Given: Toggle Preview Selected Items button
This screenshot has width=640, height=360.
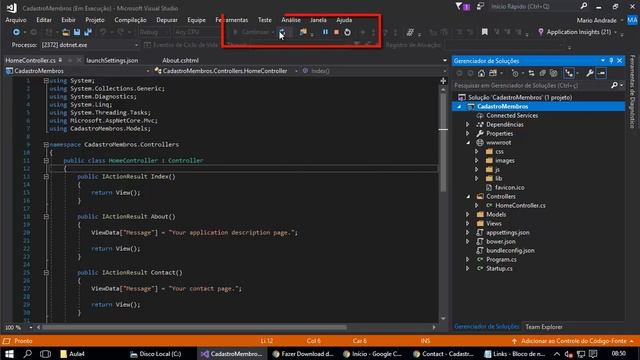Looking at the screenshot, I should click(x=601, y=73).
